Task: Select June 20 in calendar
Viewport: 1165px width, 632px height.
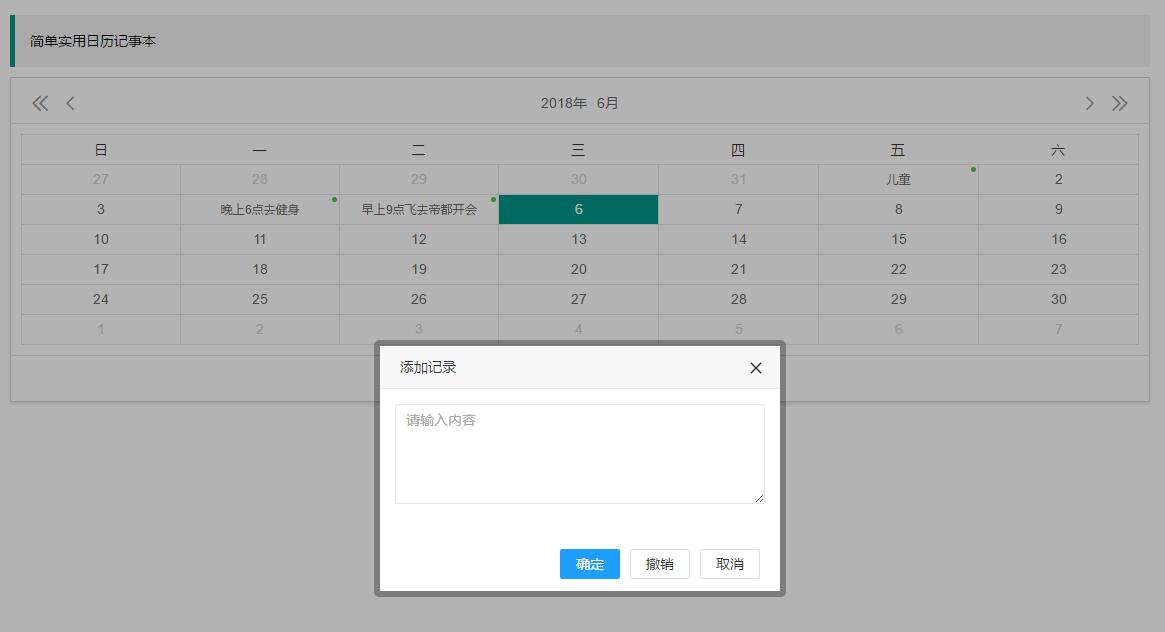Action: pyautogui.click(x=579, y=269)
